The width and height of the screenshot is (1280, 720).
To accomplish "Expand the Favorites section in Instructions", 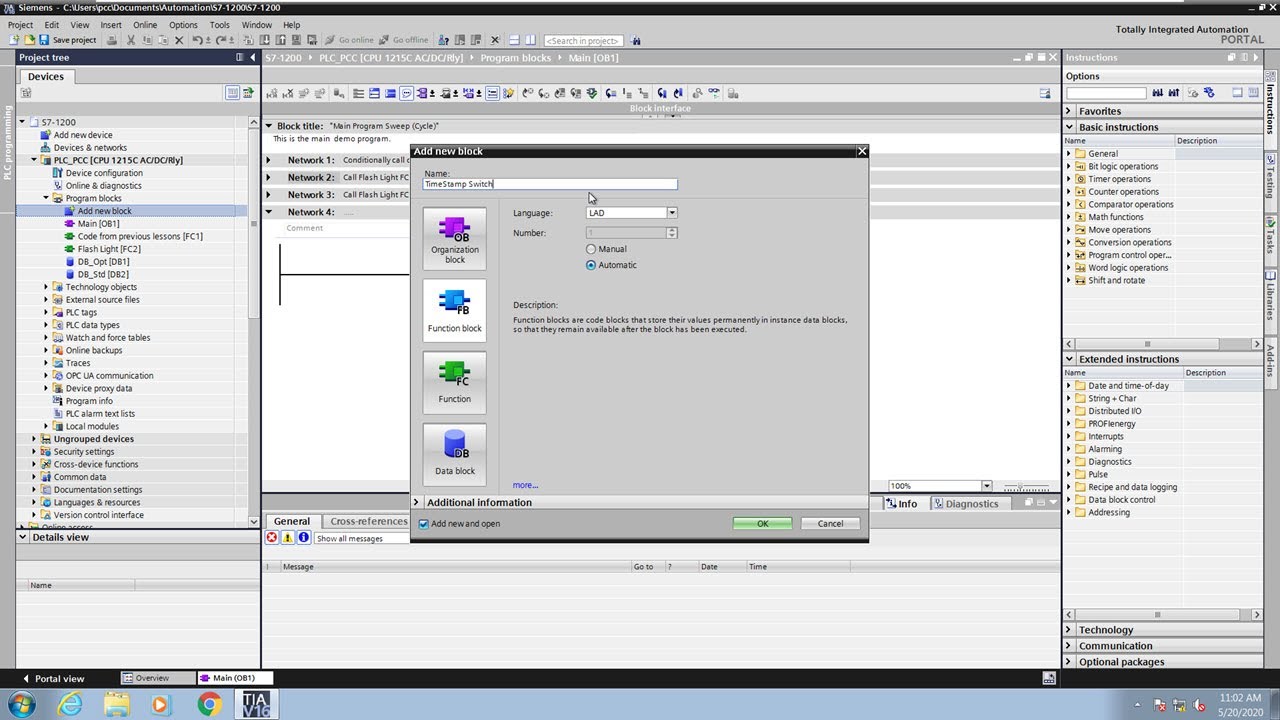I will pos(1069,111).
